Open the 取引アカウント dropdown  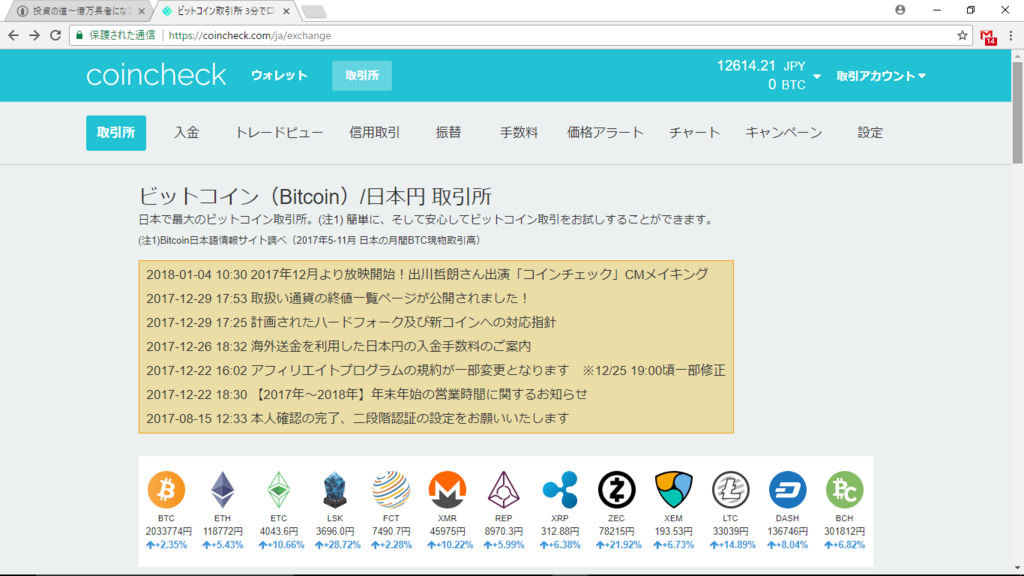point(881,76)
